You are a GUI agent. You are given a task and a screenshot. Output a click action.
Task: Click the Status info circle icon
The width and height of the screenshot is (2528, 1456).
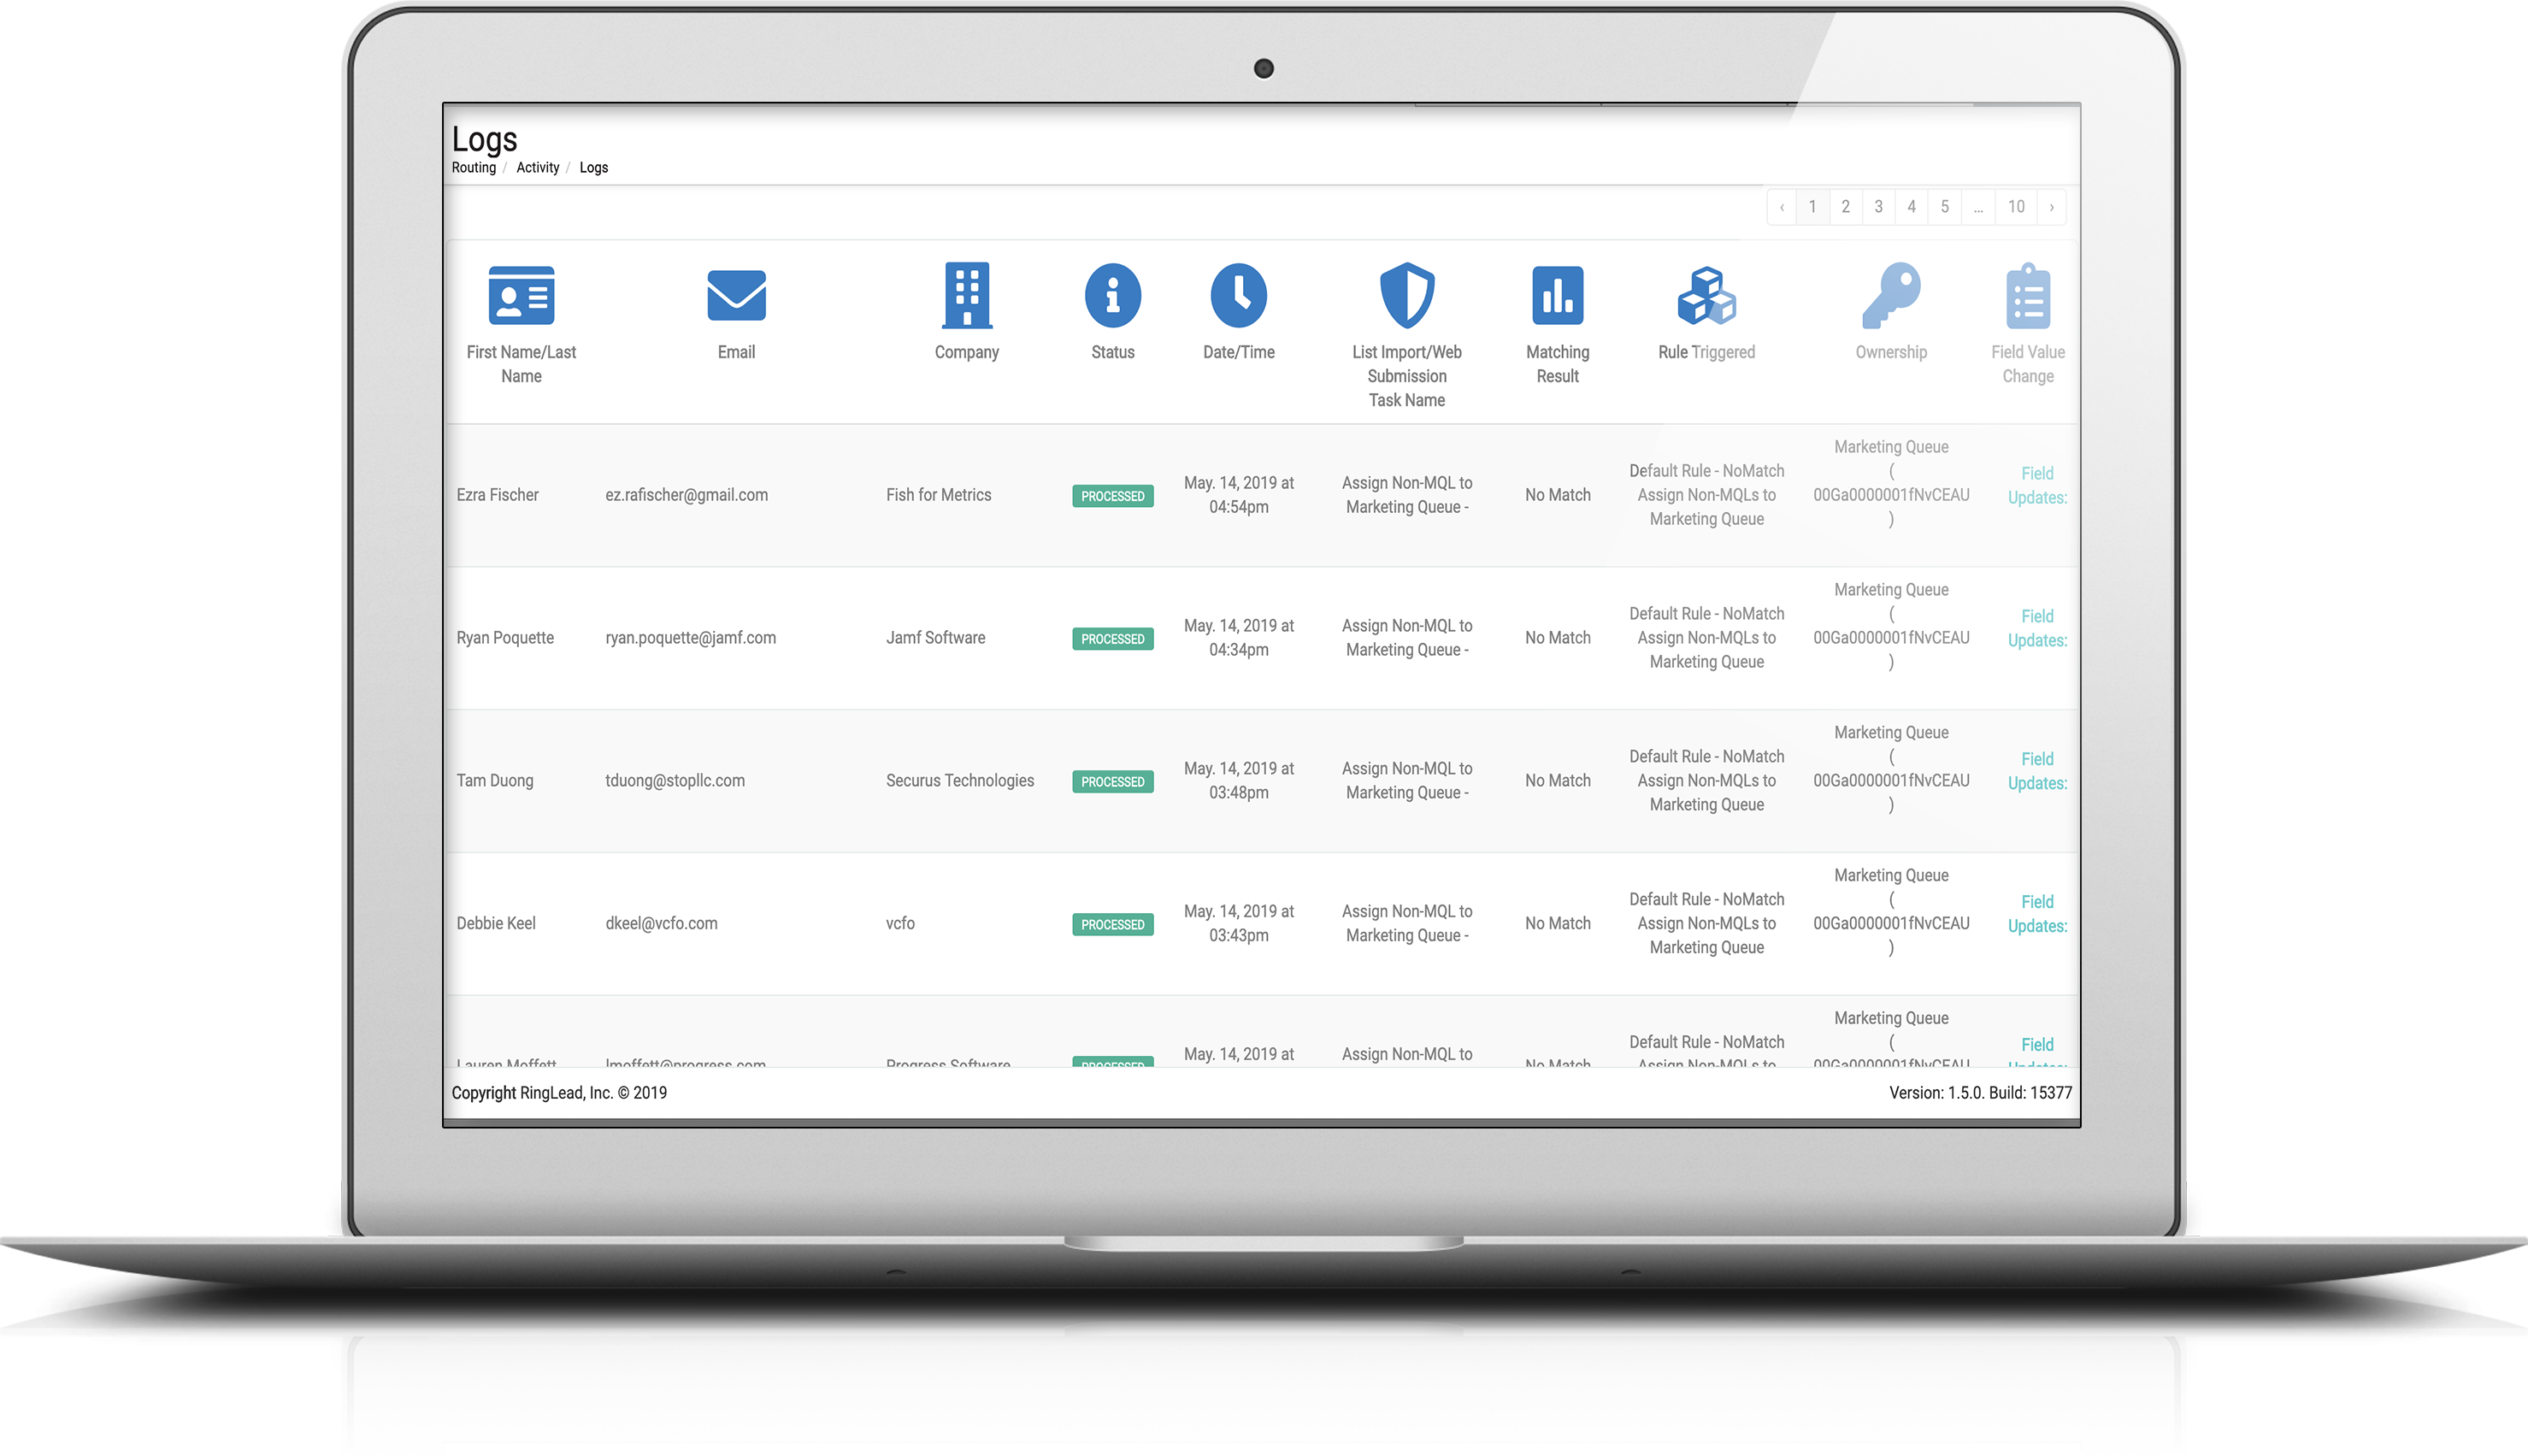point(1112,295)
